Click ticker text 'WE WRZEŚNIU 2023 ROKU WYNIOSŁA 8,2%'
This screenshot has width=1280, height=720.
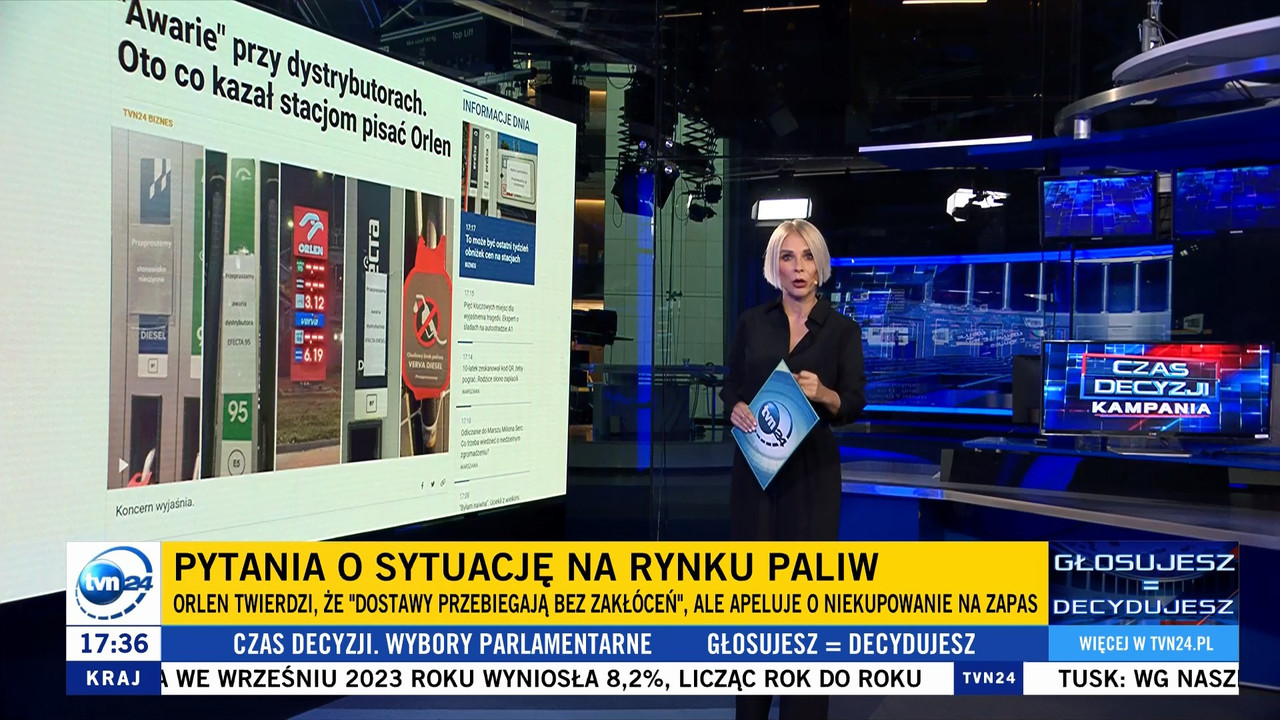coord(421,678)
